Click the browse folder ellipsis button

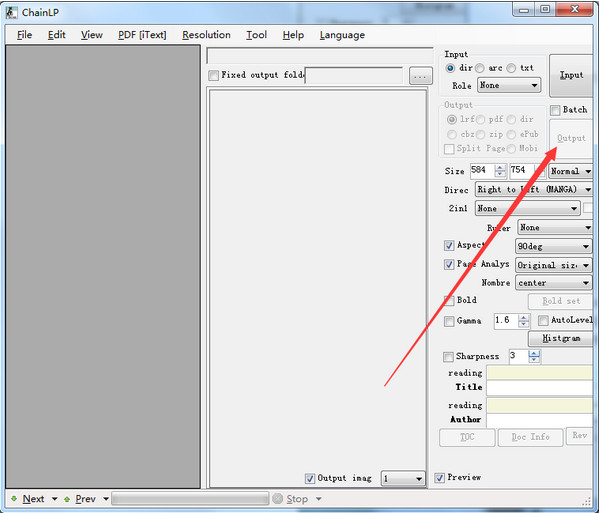420,75
